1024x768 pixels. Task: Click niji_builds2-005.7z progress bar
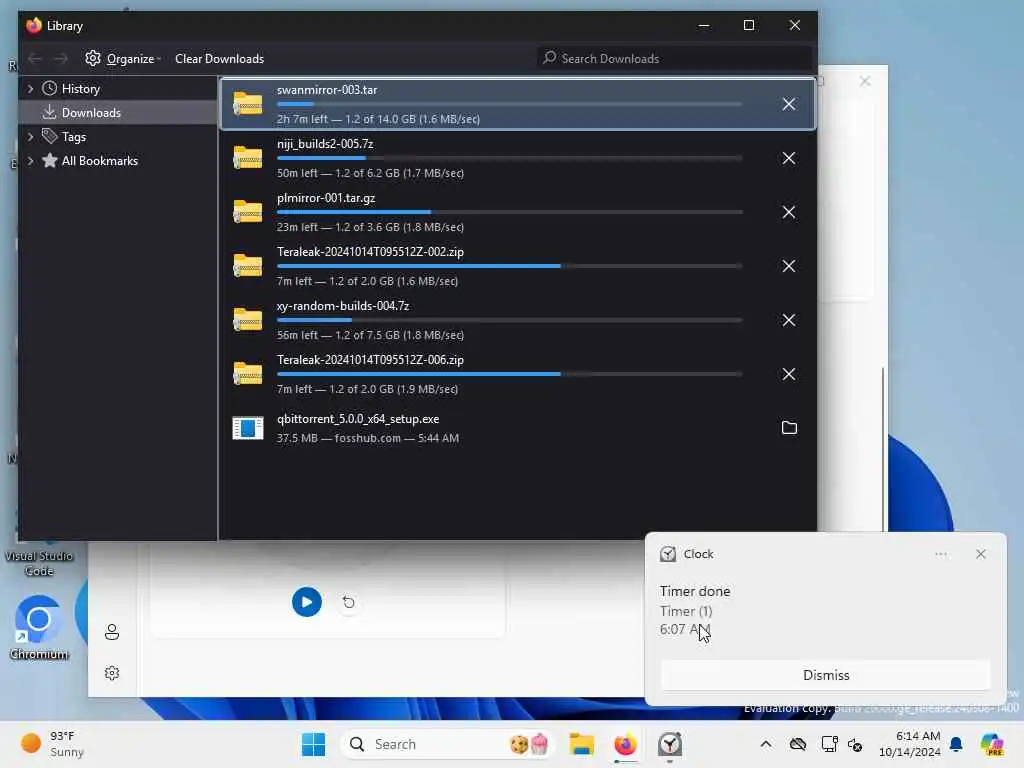(x=509, y=158)
